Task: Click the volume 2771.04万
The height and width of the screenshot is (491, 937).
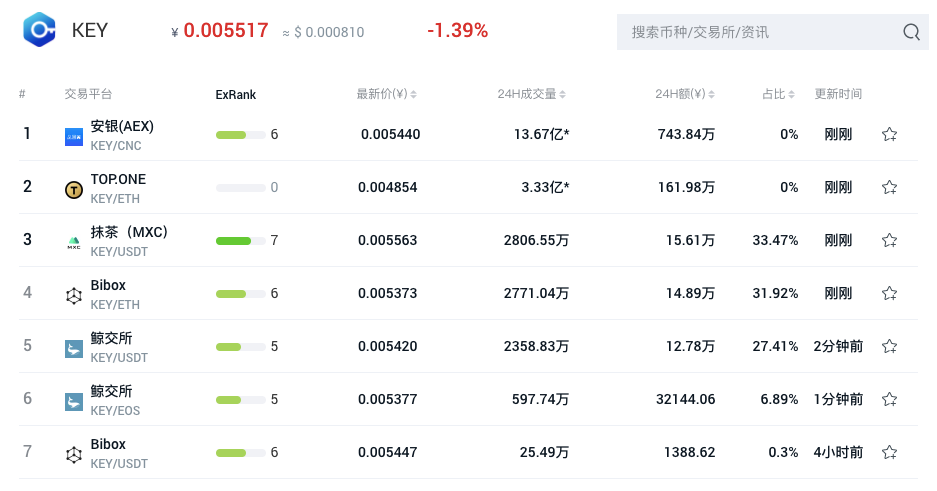Action: (x=536, y=293)
